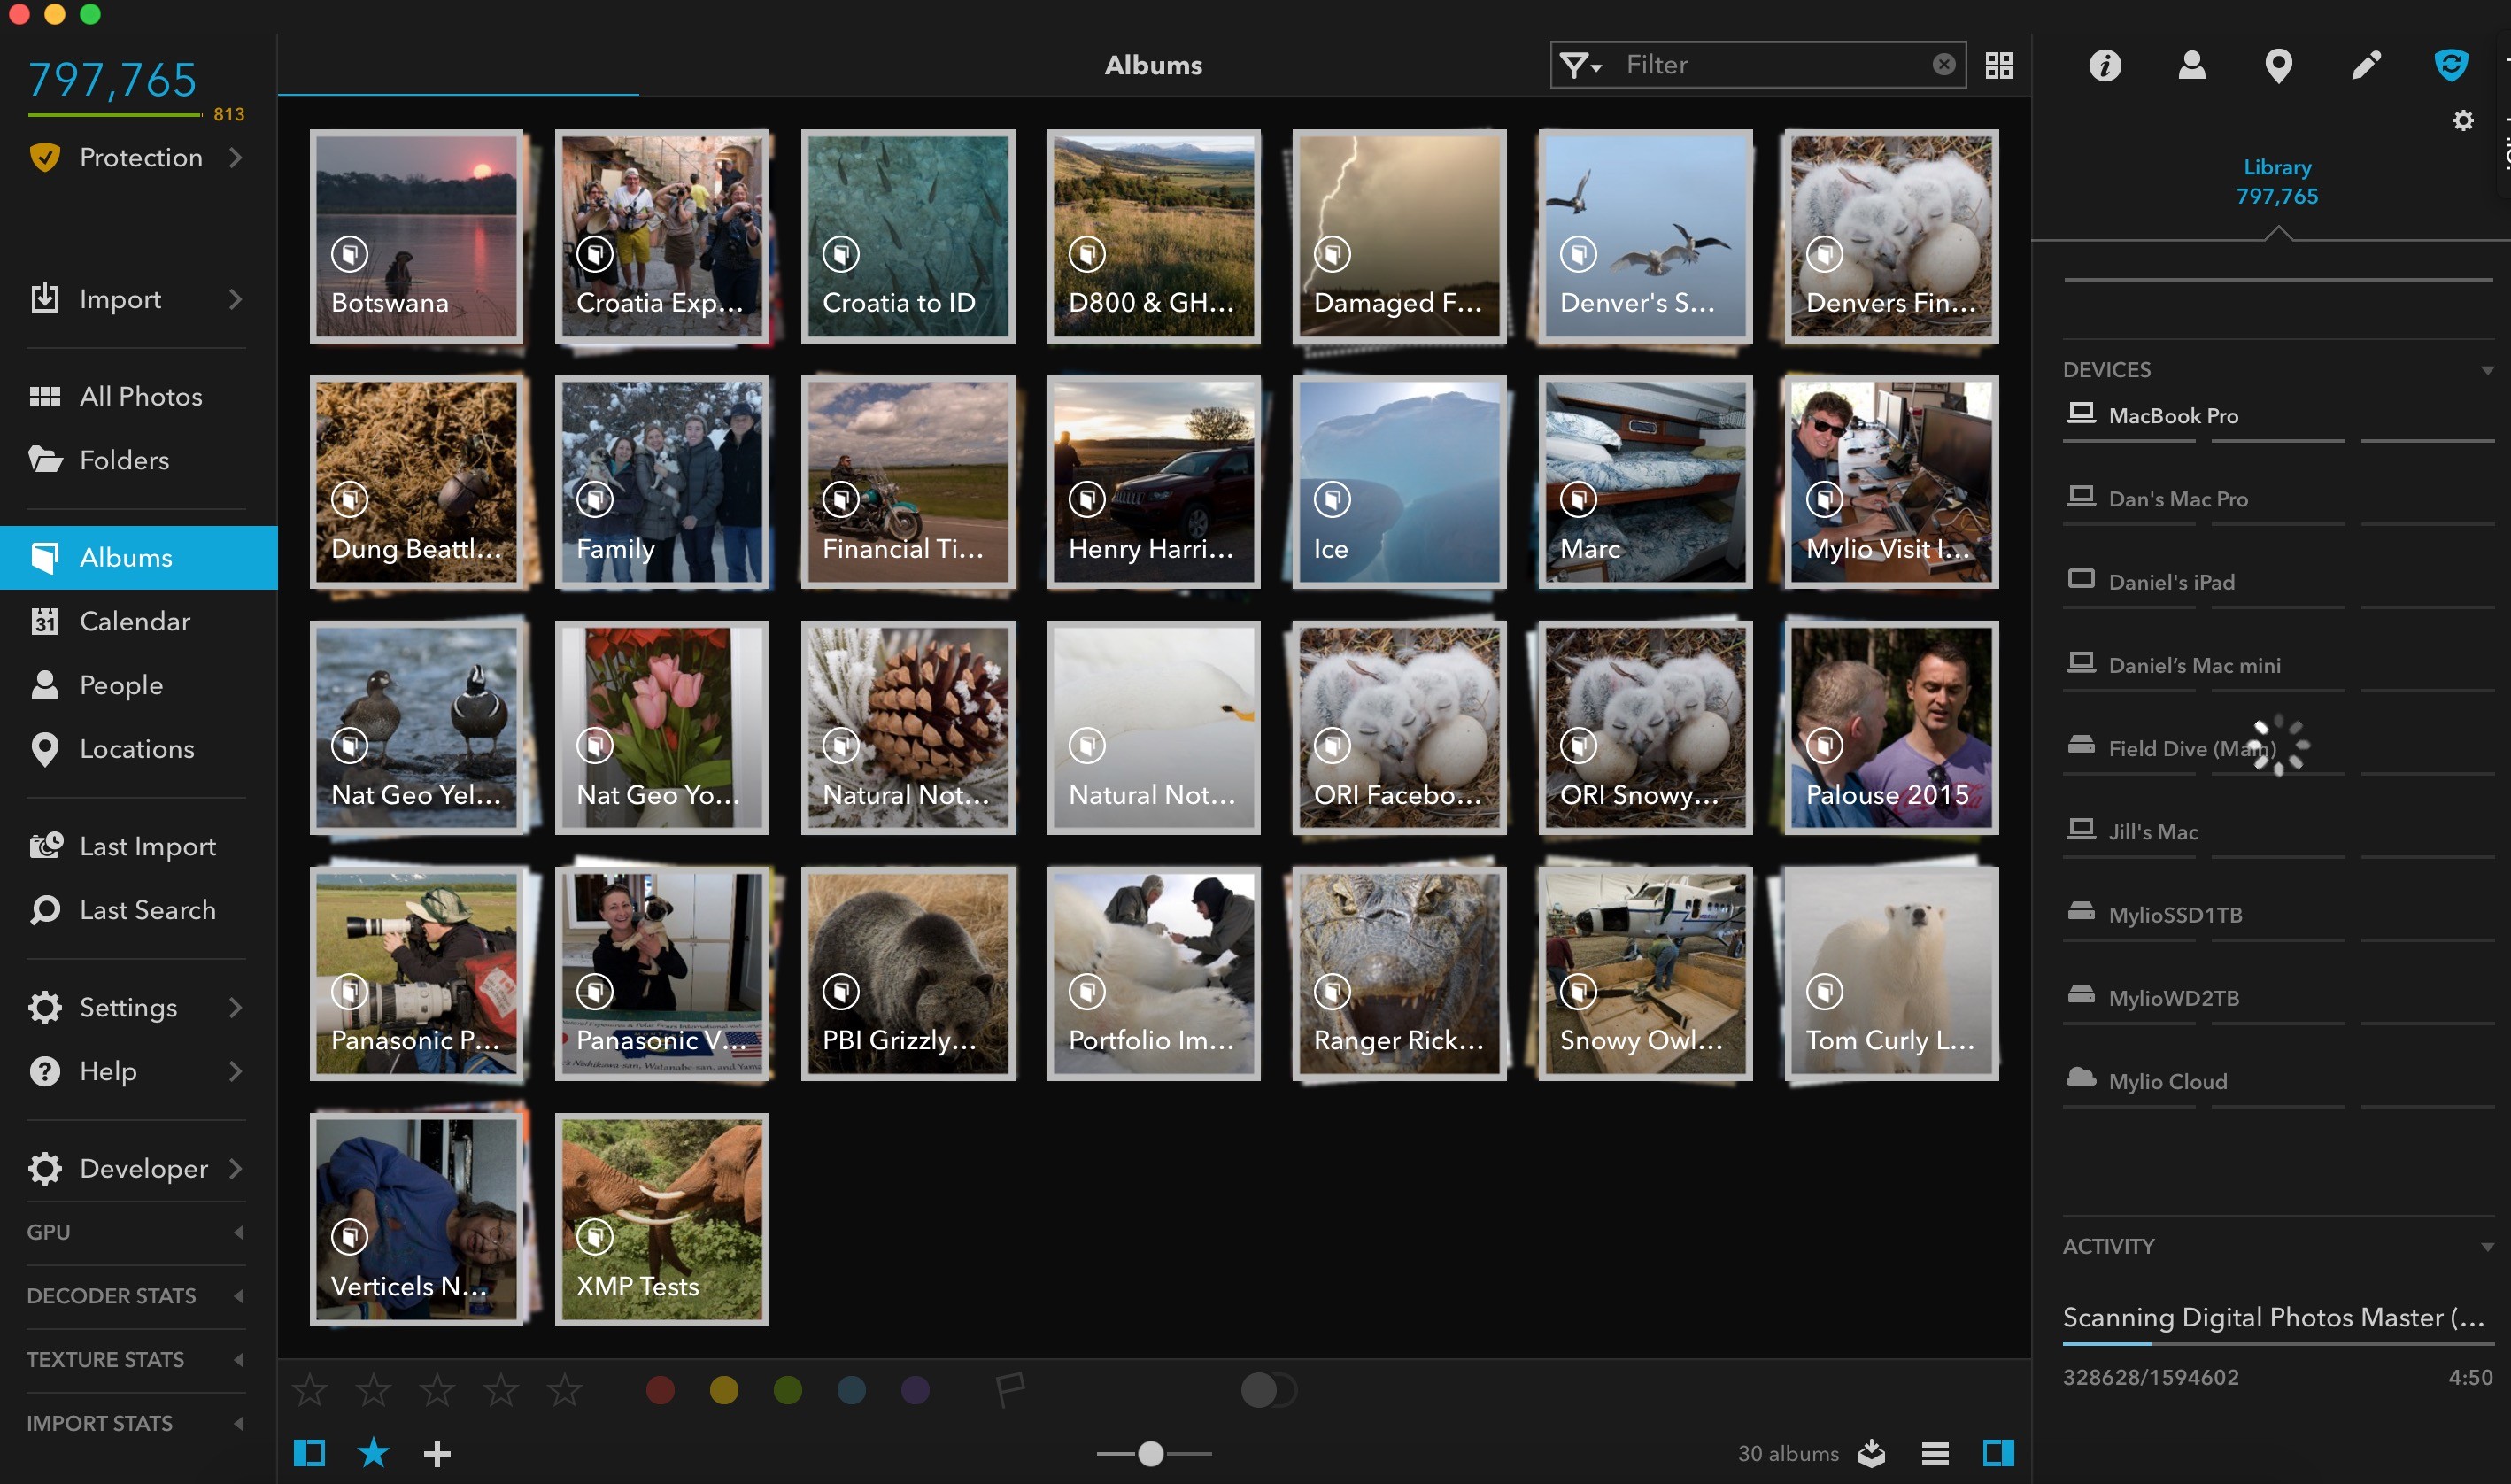Toggle the right sidebar panel button
Viewport: 2511px width, 1484px height.
click(x=1998, y=1453)
